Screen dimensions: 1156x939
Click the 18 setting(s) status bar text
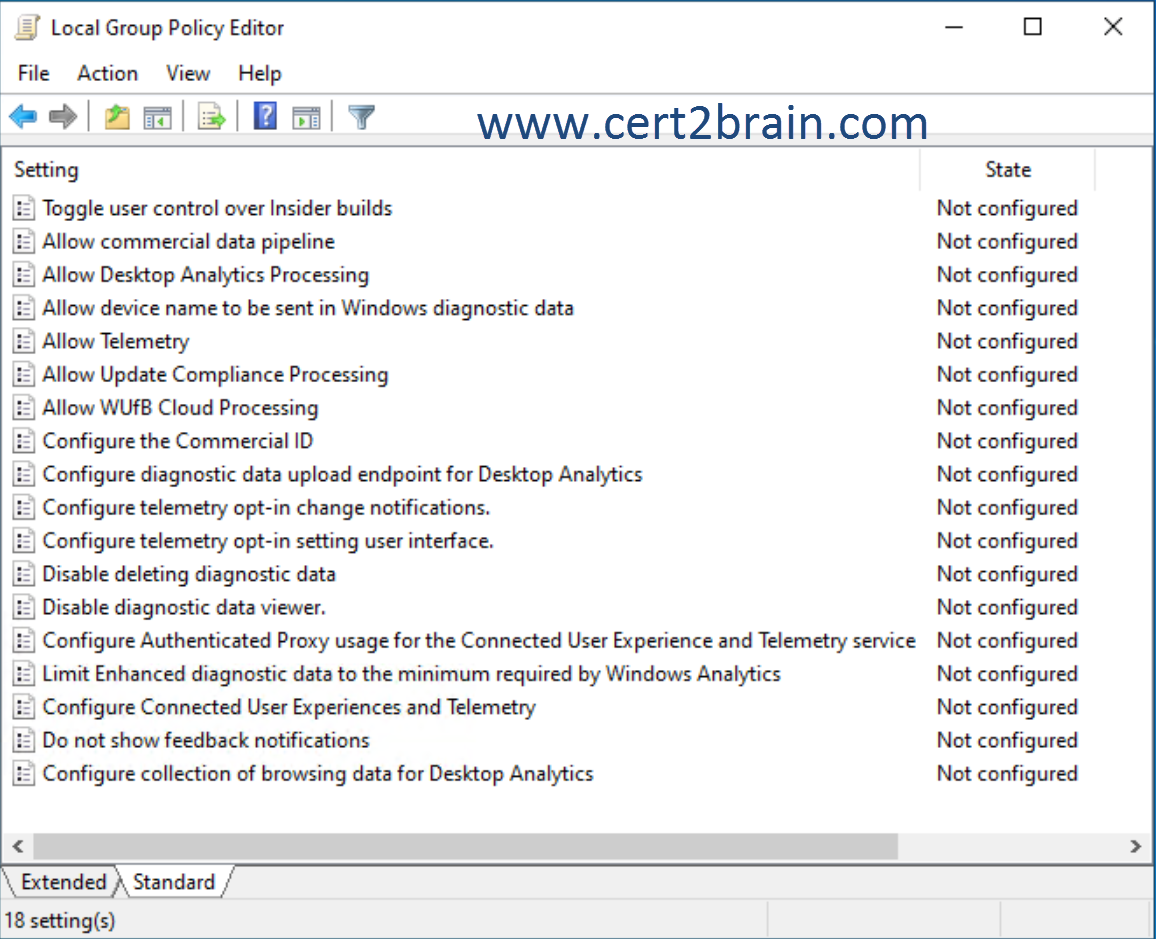click(60, 921)
